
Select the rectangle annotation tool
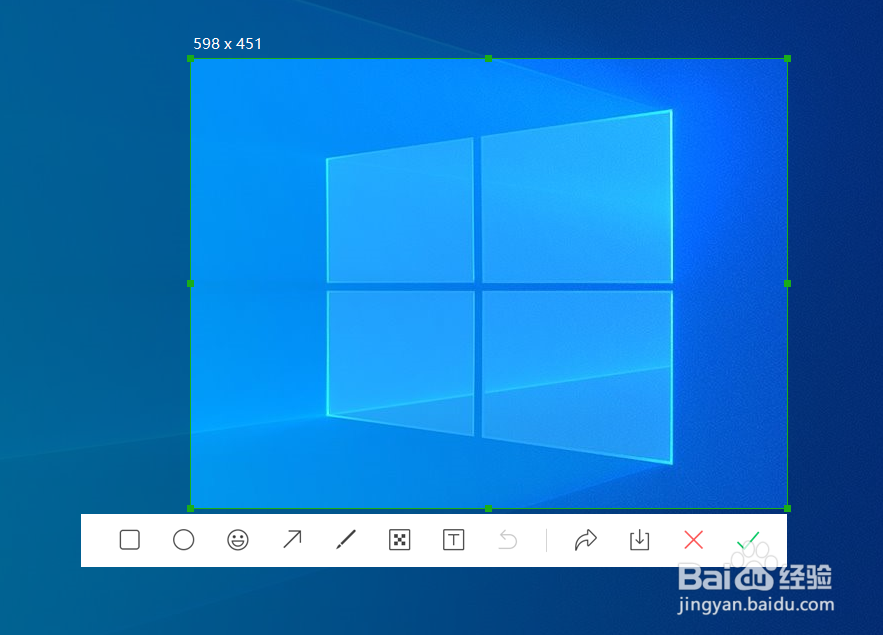click(x=130, y=540)
